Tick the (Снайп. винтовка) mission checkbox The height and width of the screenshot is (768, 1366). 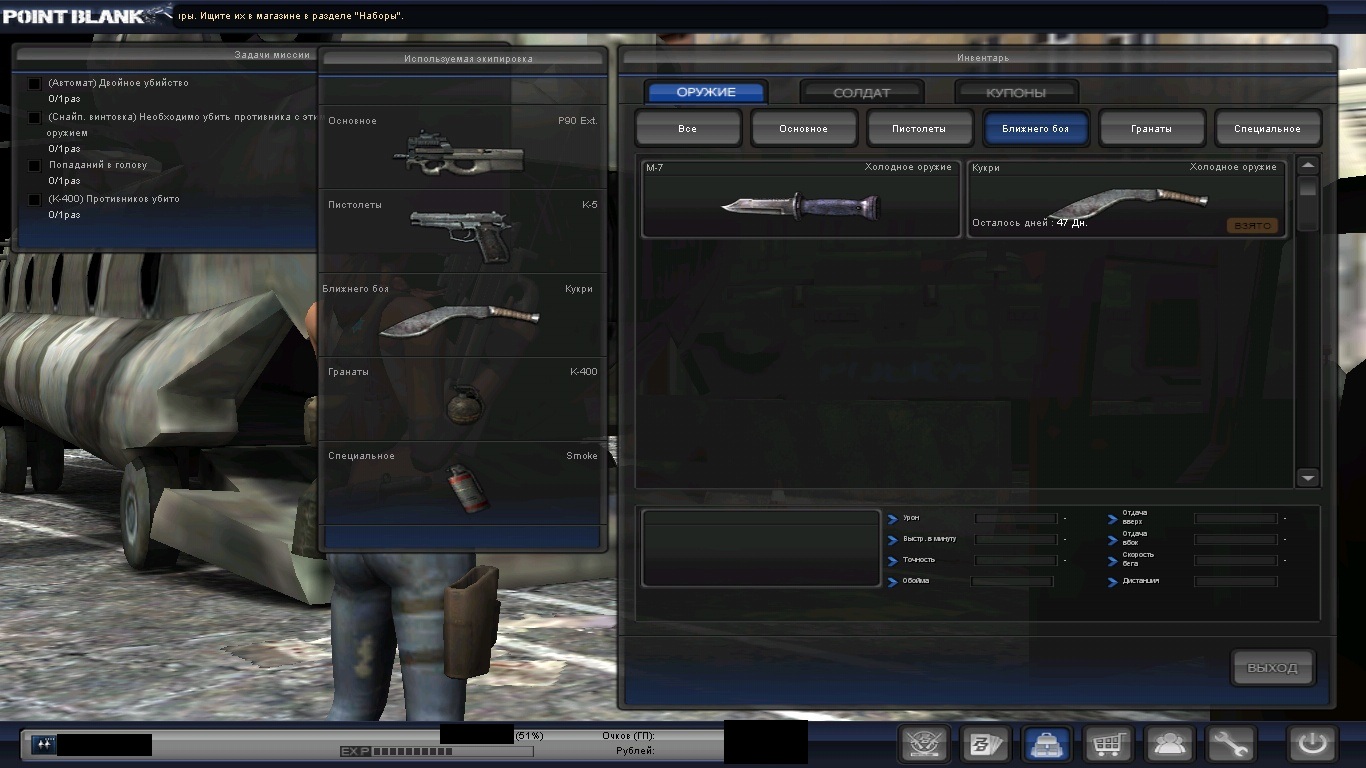[x=35, y=118]
